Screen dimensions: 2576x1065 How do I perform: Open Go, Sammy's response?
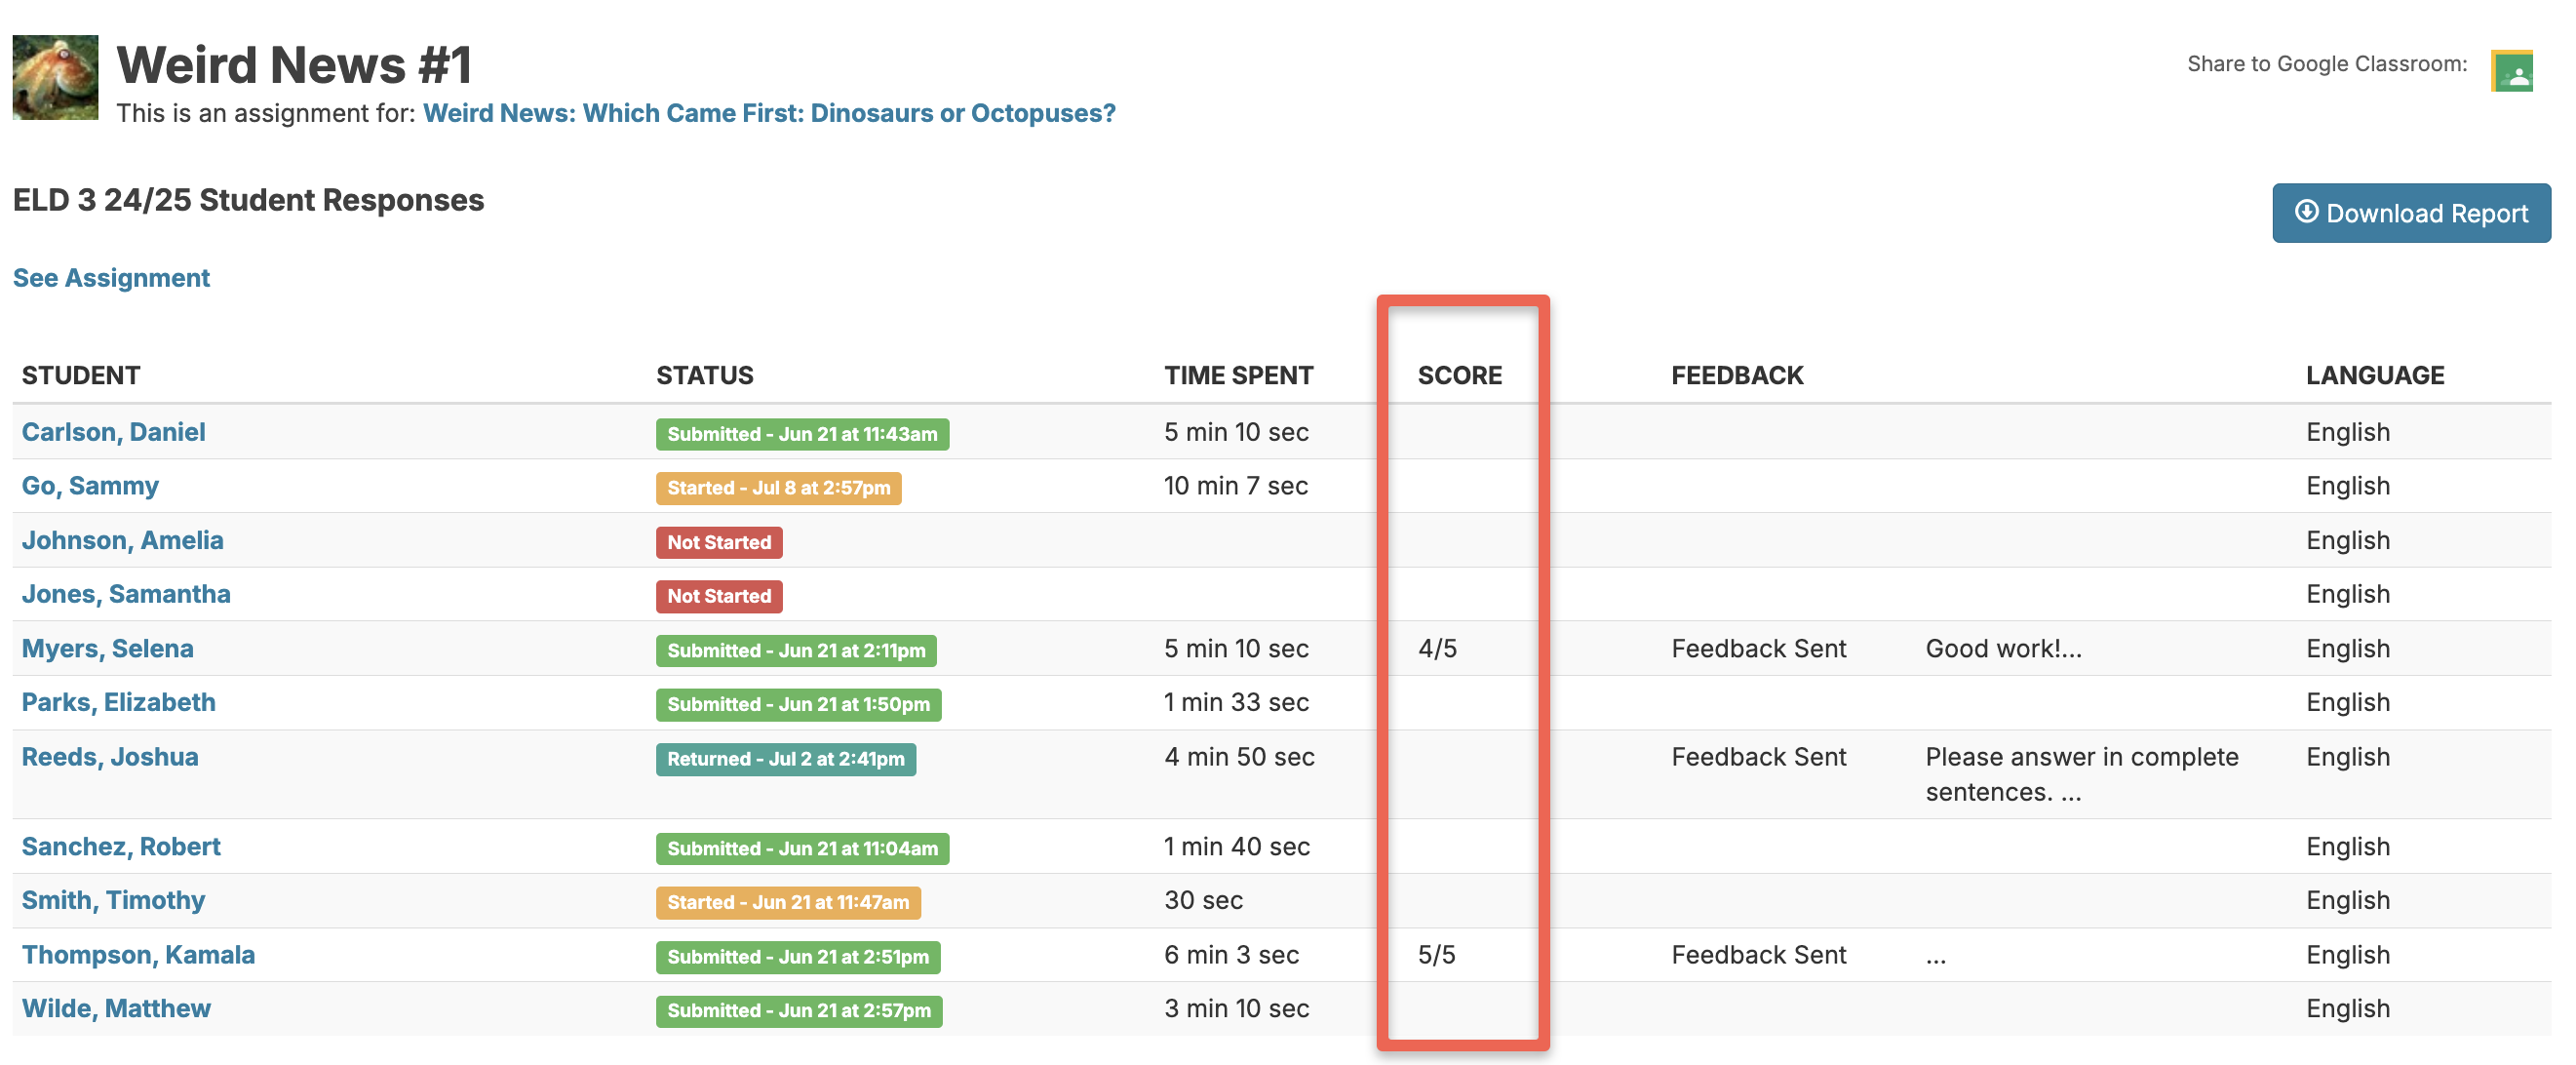90,486
